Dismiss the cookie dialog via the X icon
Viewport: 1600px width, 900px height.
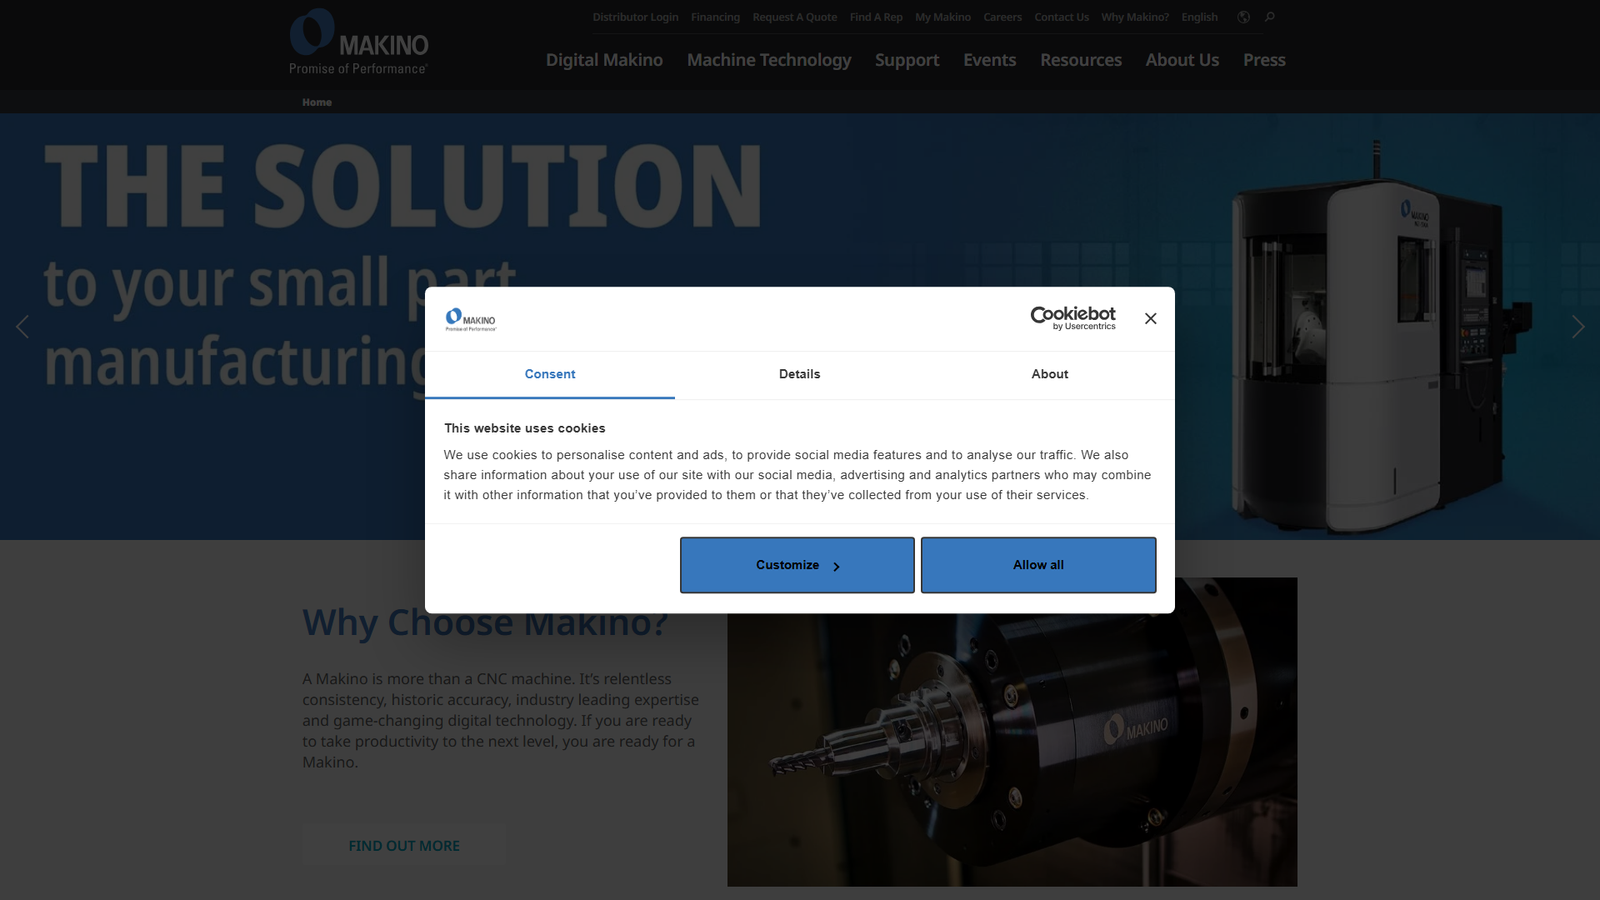(x=1150, y=318)
